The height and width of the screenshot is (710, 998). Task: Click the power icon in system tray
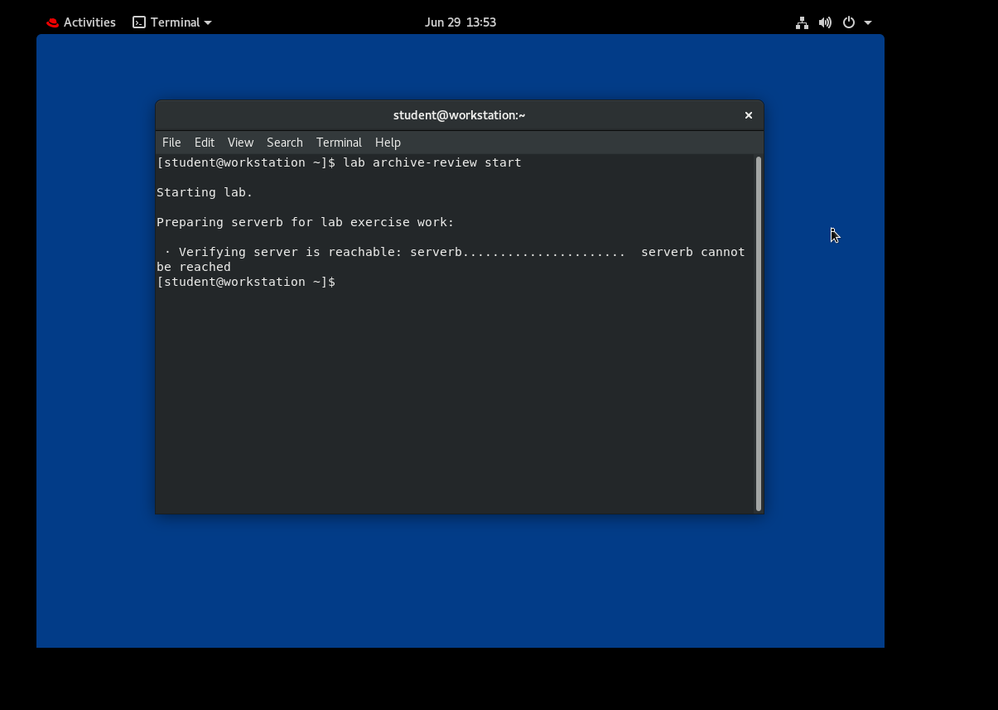848,22
